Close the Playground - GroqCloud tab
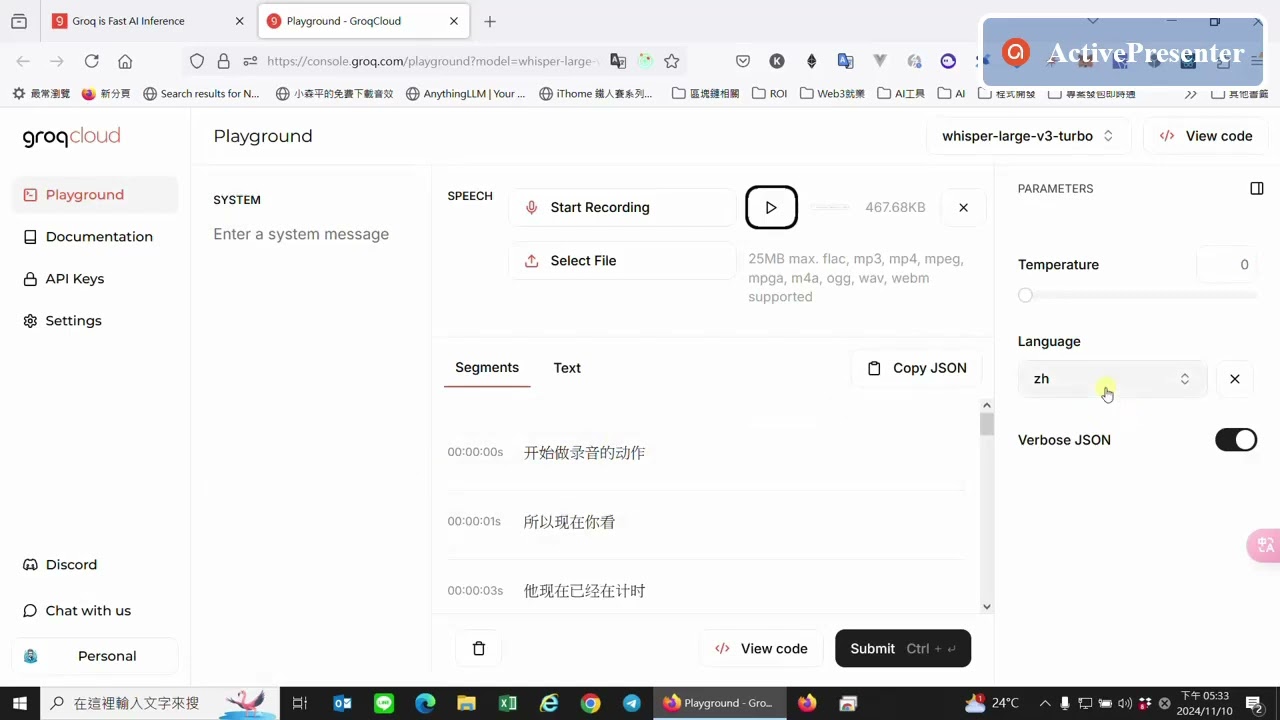 [454, 21]
